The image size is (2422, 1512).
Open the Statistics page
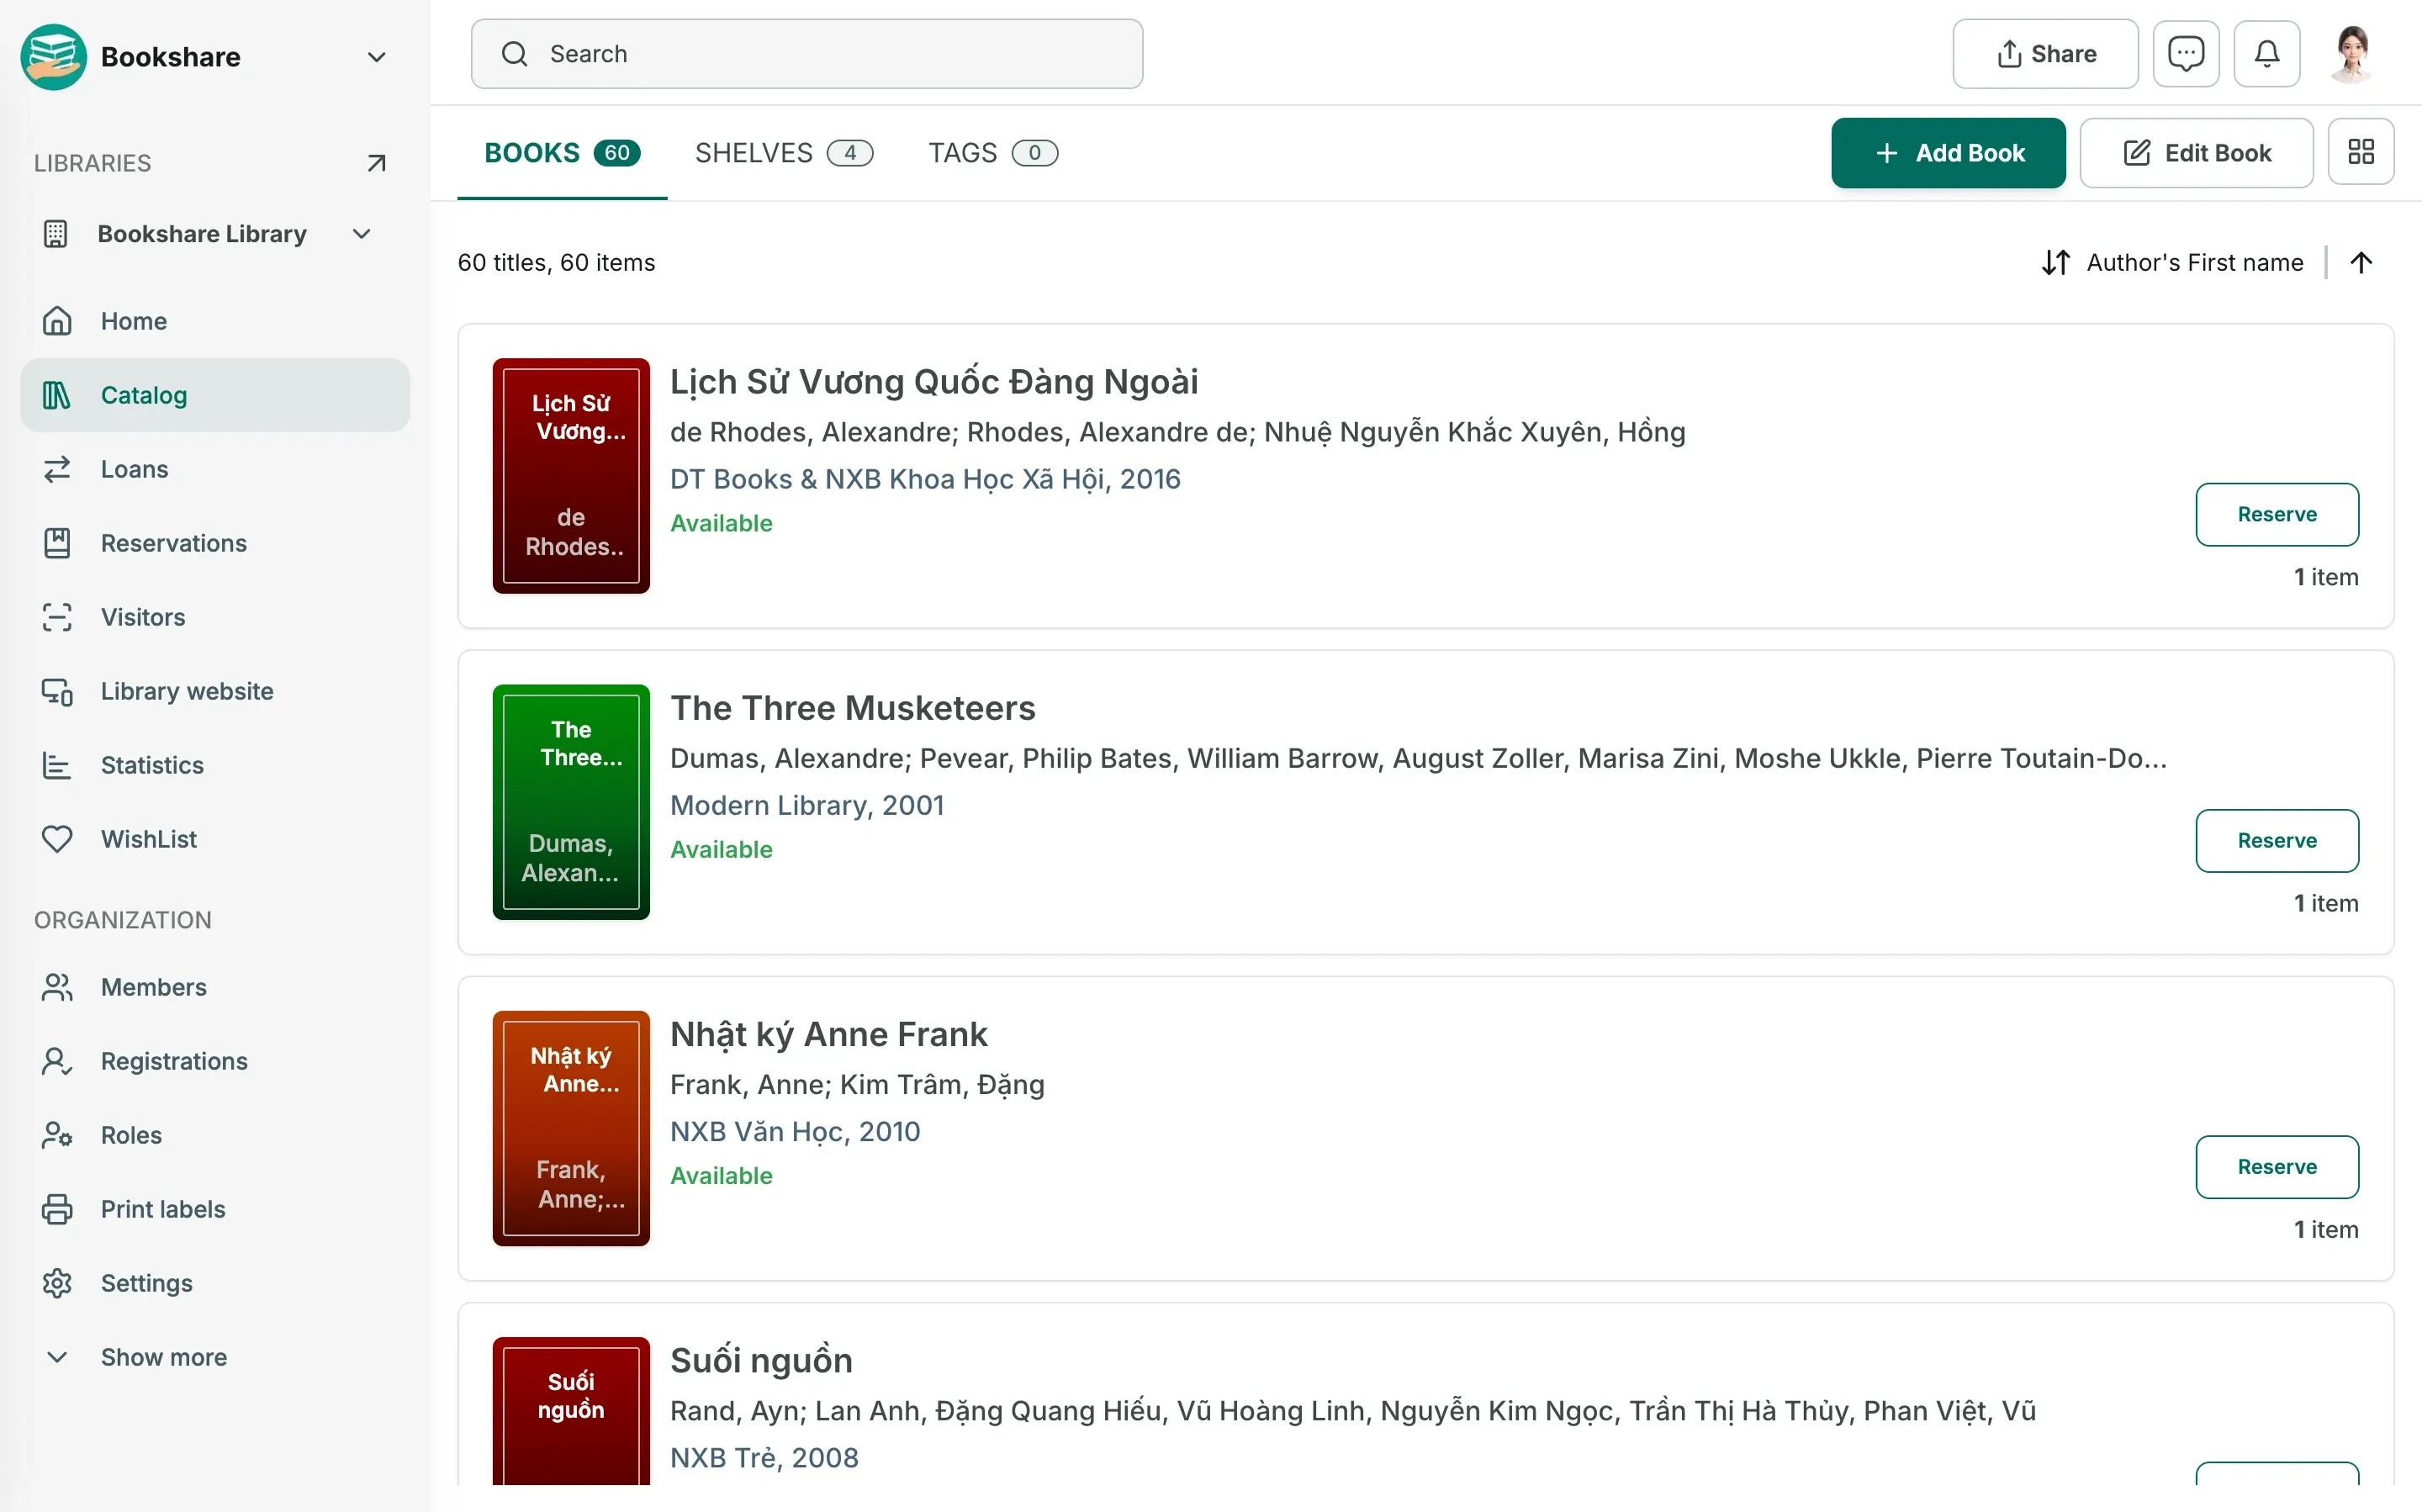coord(215,765)
